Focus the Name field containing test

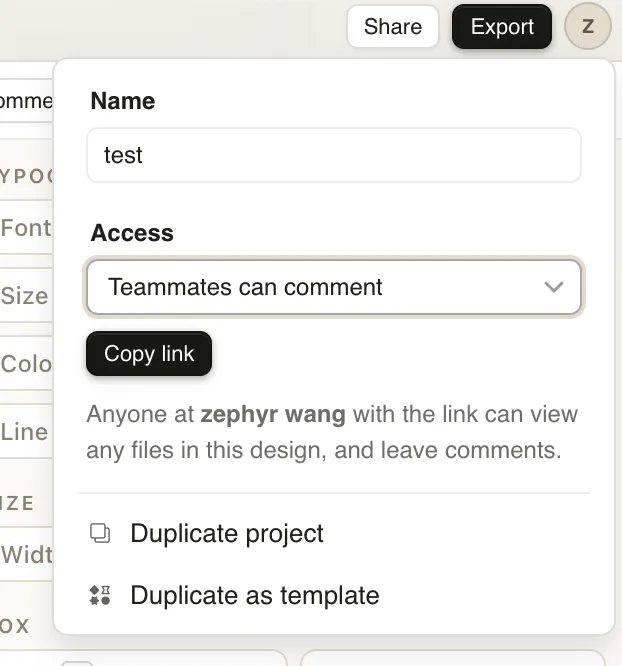333,155
